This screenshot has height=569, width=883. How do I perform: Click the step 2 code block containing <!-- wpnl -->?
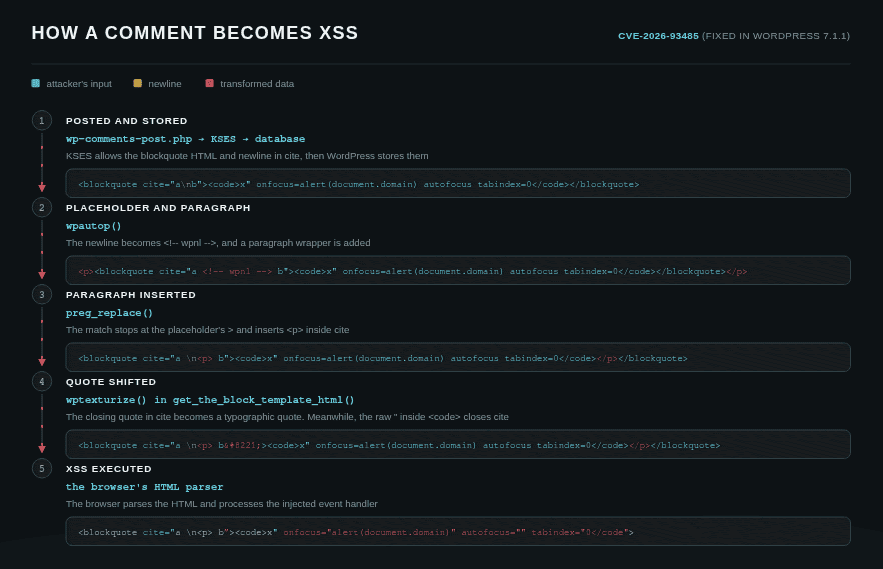click(458, 270)
